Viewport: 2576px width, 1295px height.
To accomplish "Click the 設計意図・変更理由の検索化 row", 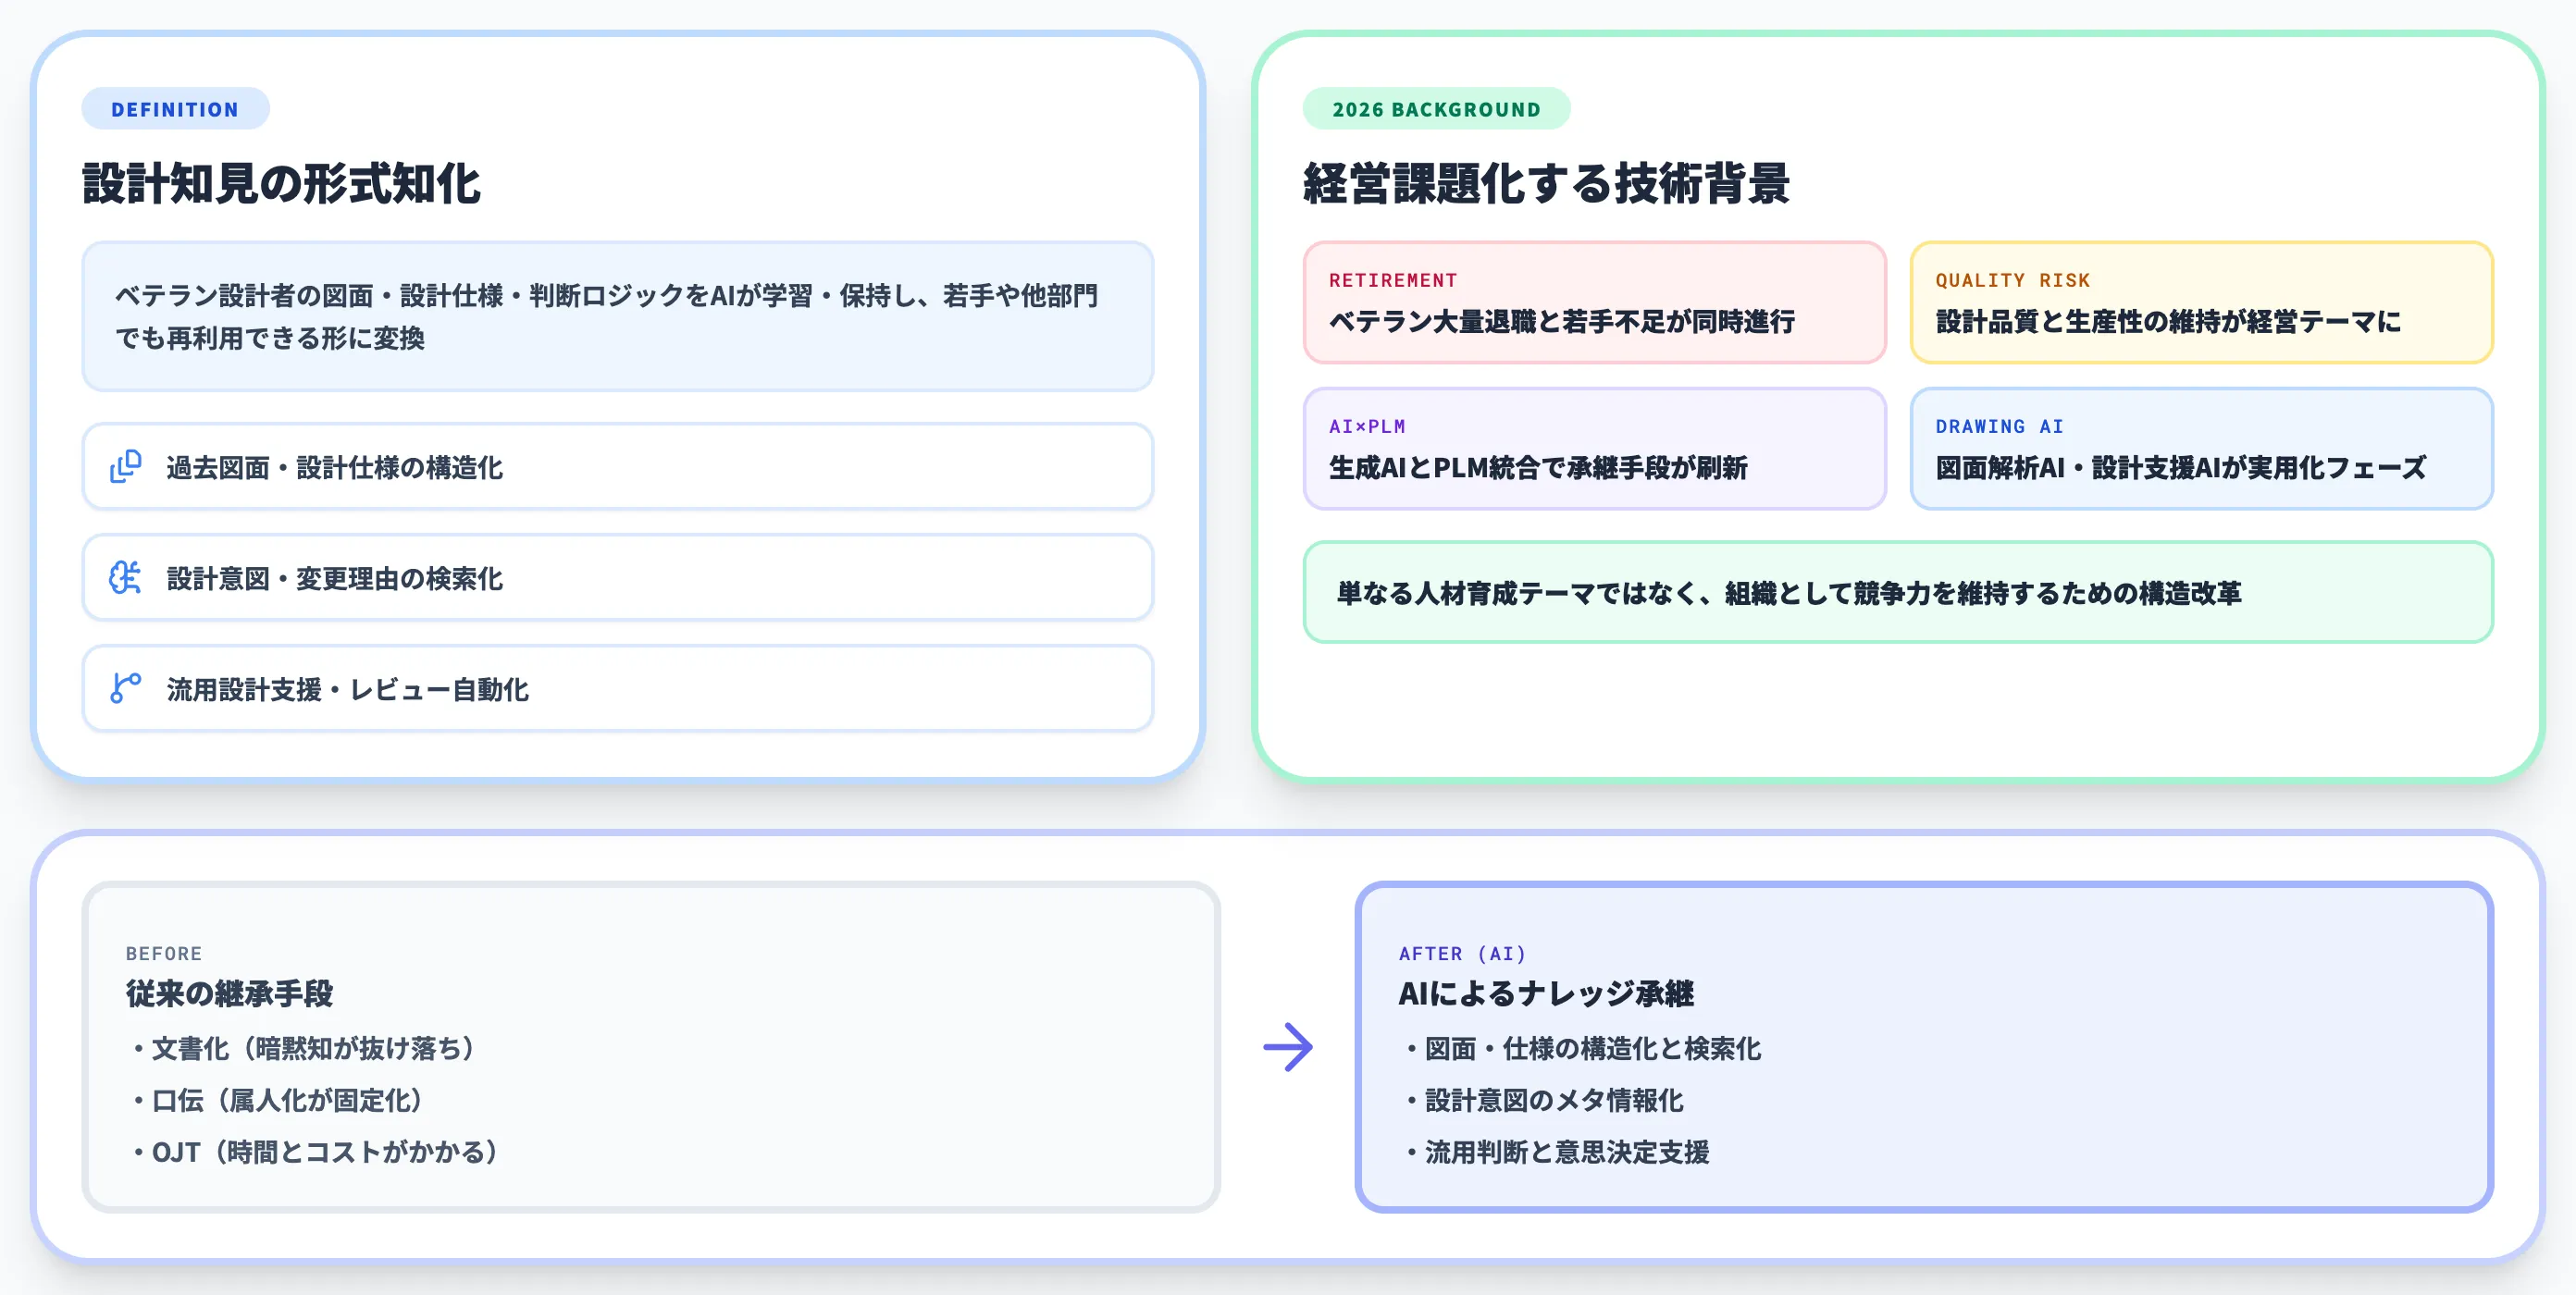I will (x=618, y=578).
